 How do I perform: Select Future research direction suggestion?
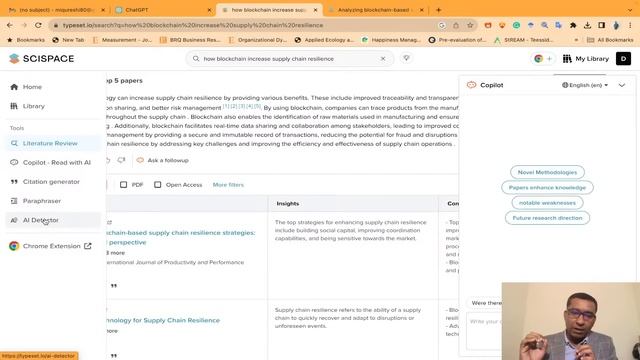click(547, 218)
